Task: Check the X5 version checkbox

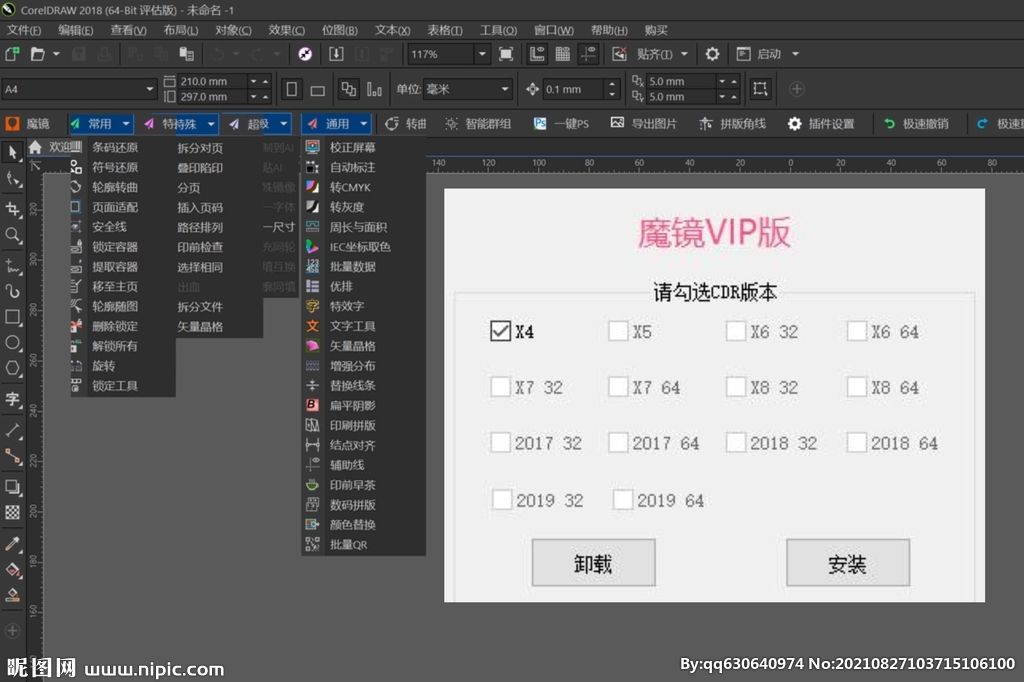Action: [x=620, y=331]
